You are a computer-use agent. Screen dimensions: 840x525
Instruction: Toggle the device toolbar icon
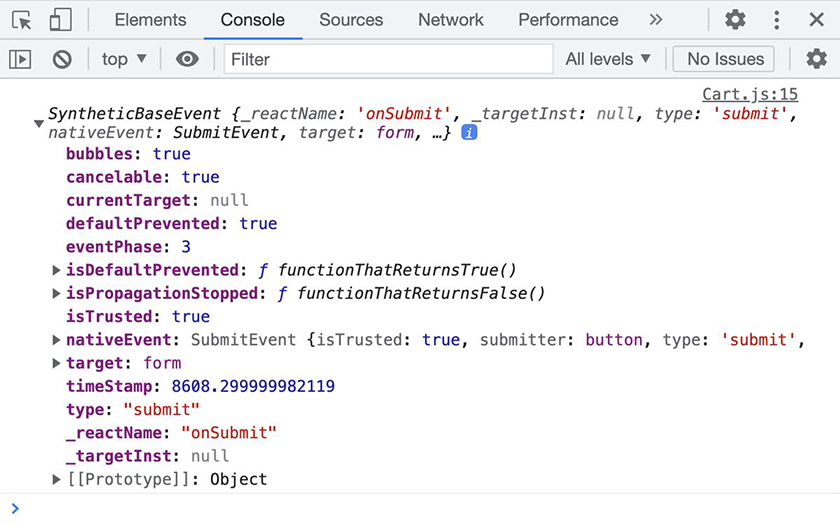60,20
